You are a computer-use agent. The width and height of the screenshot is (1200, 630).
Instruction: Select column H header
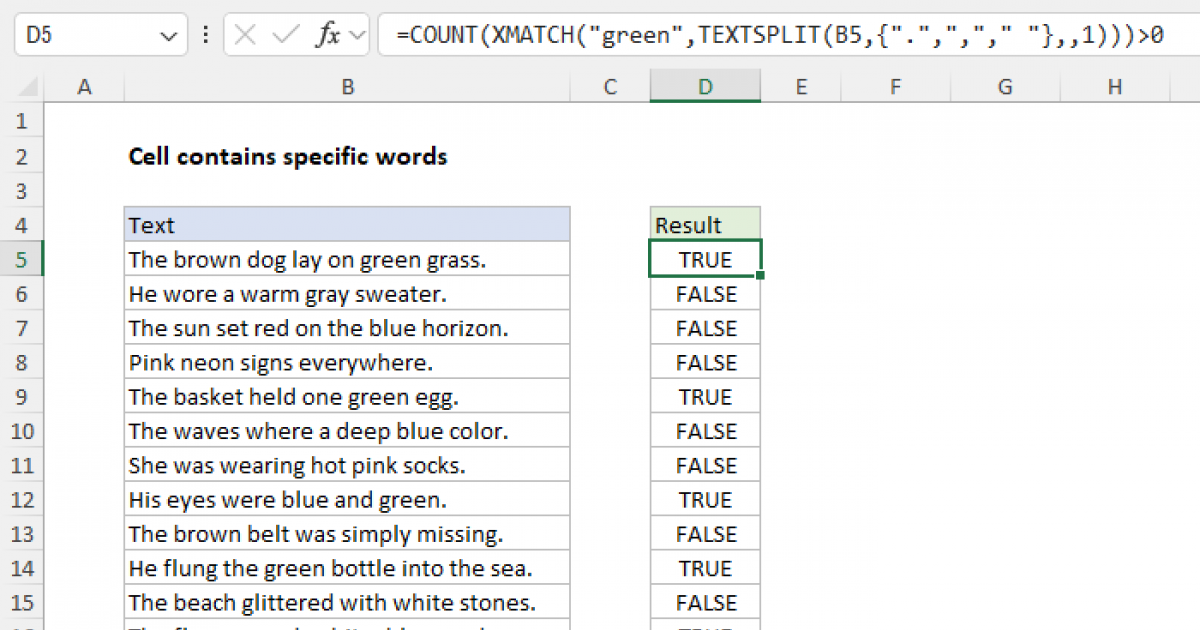pos(1114,88)
